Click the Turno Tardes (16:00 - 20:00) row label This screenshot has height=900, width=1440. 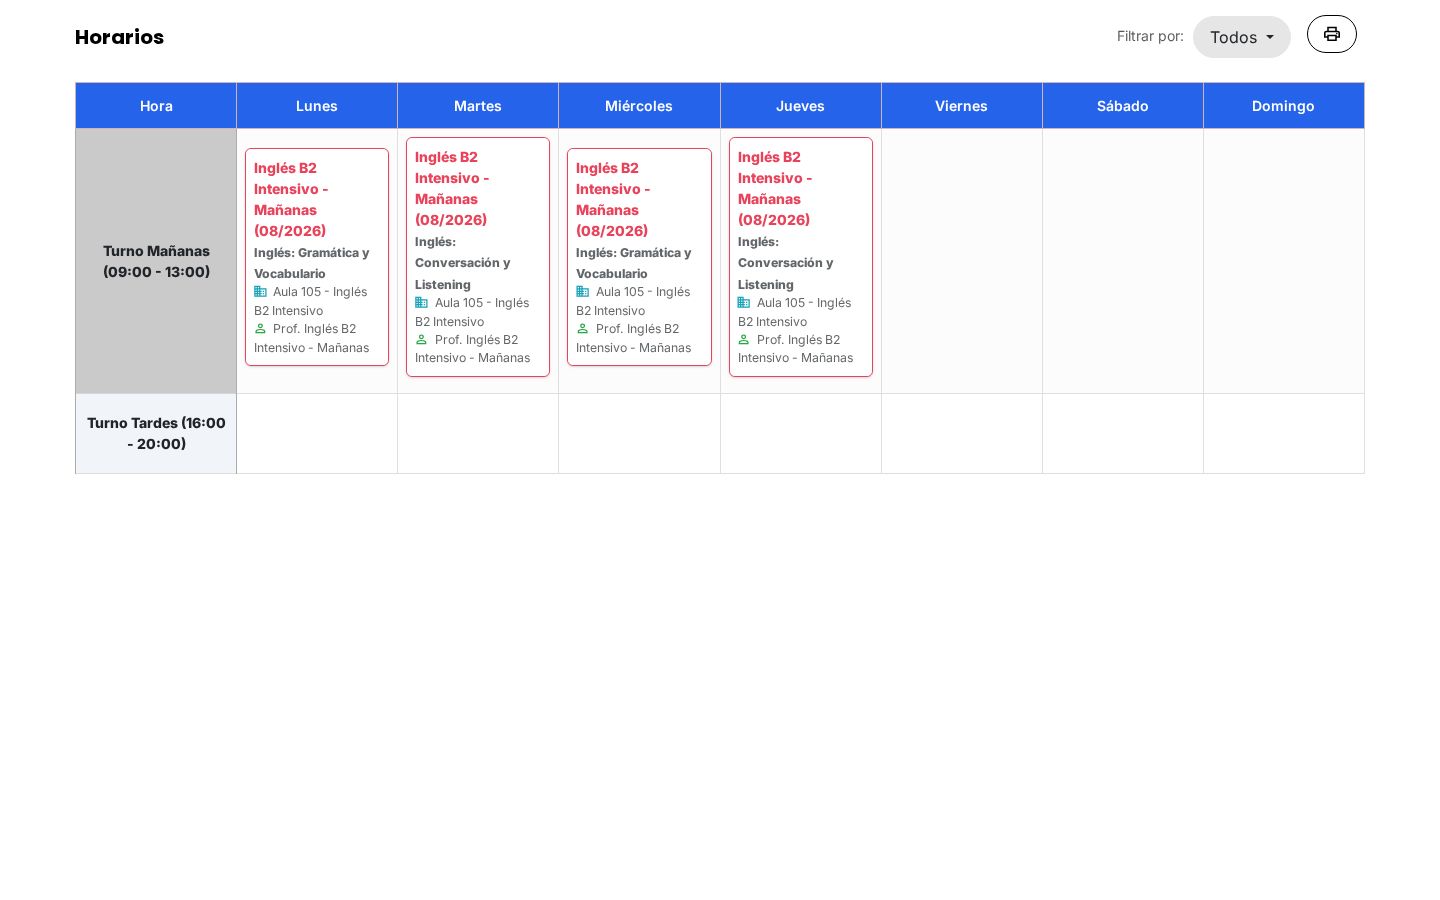point(156,433)
